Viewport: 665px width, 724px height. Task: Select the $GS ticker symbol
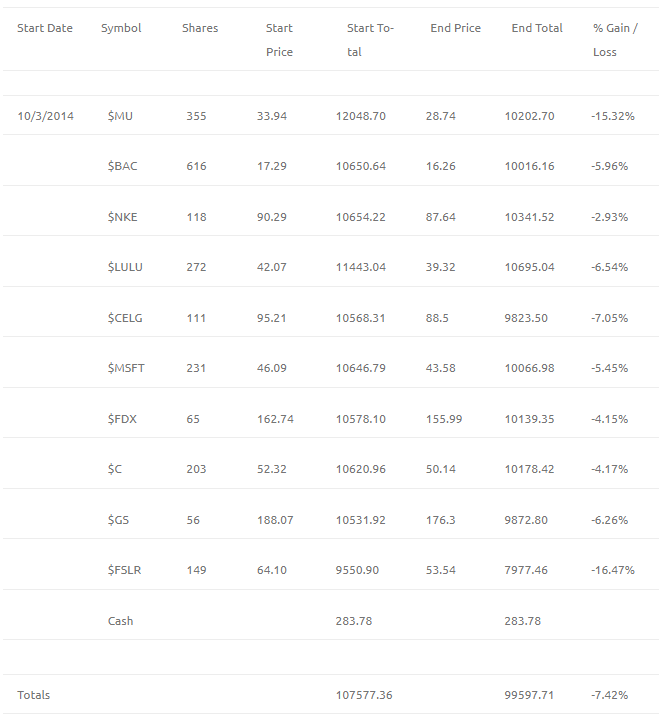point(118,520)
